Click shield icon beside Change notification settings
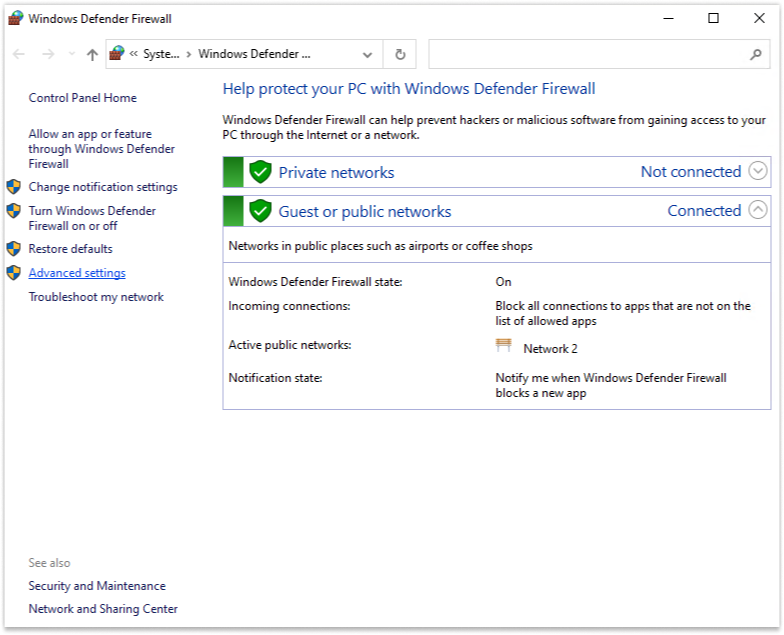Viewport: 784px width, 635px height. [14, 186]
